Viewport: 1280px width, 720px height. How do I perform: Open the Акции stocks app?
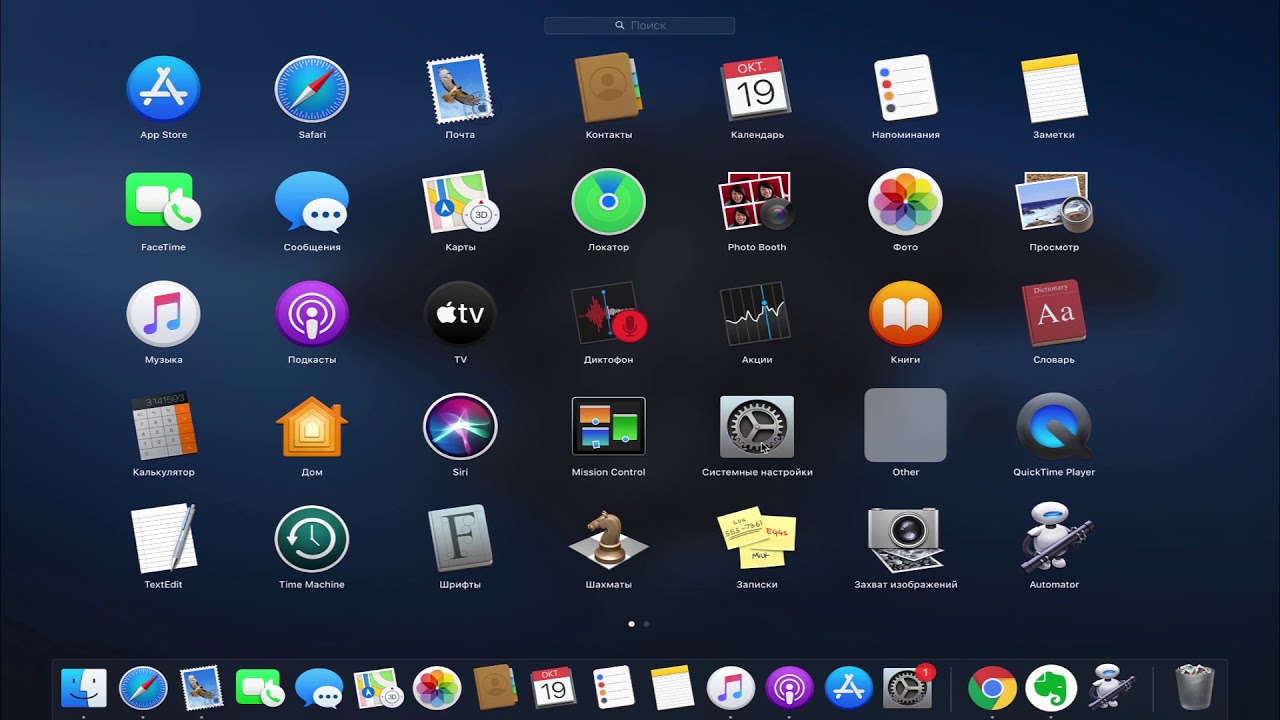(x=757, y=314)
